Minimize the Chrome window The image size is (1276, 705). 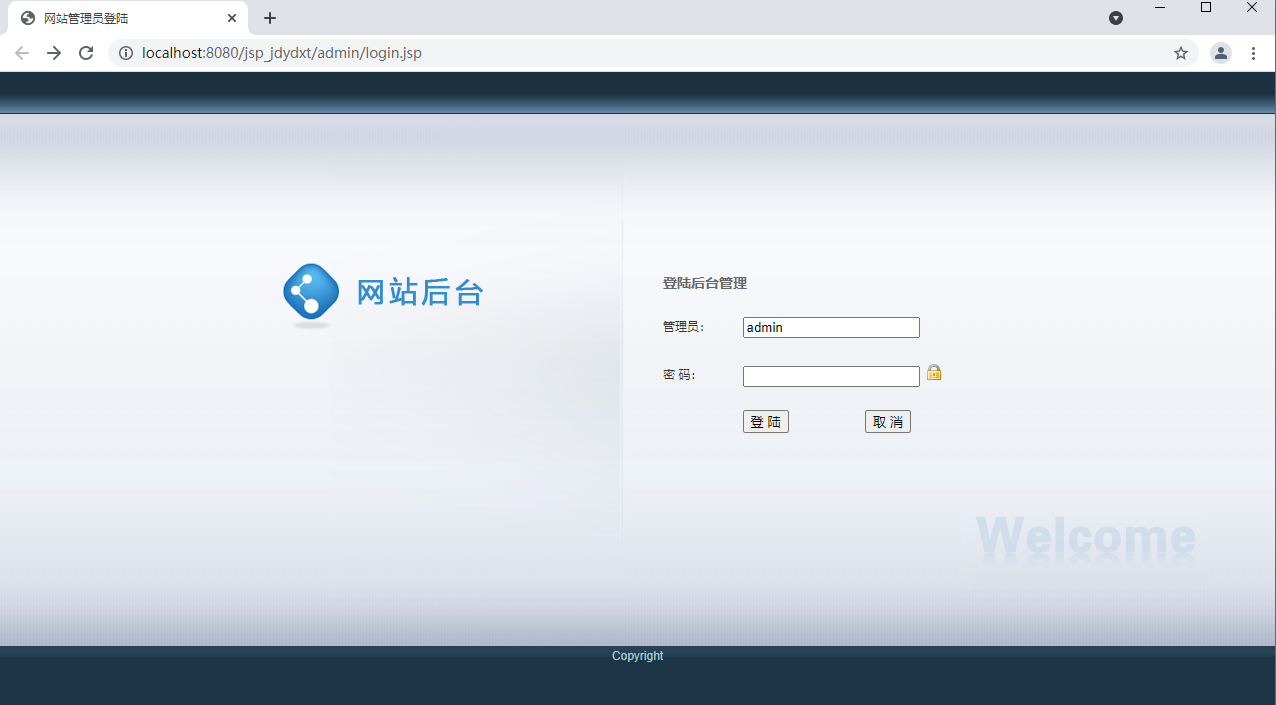tap(1160, 8)
